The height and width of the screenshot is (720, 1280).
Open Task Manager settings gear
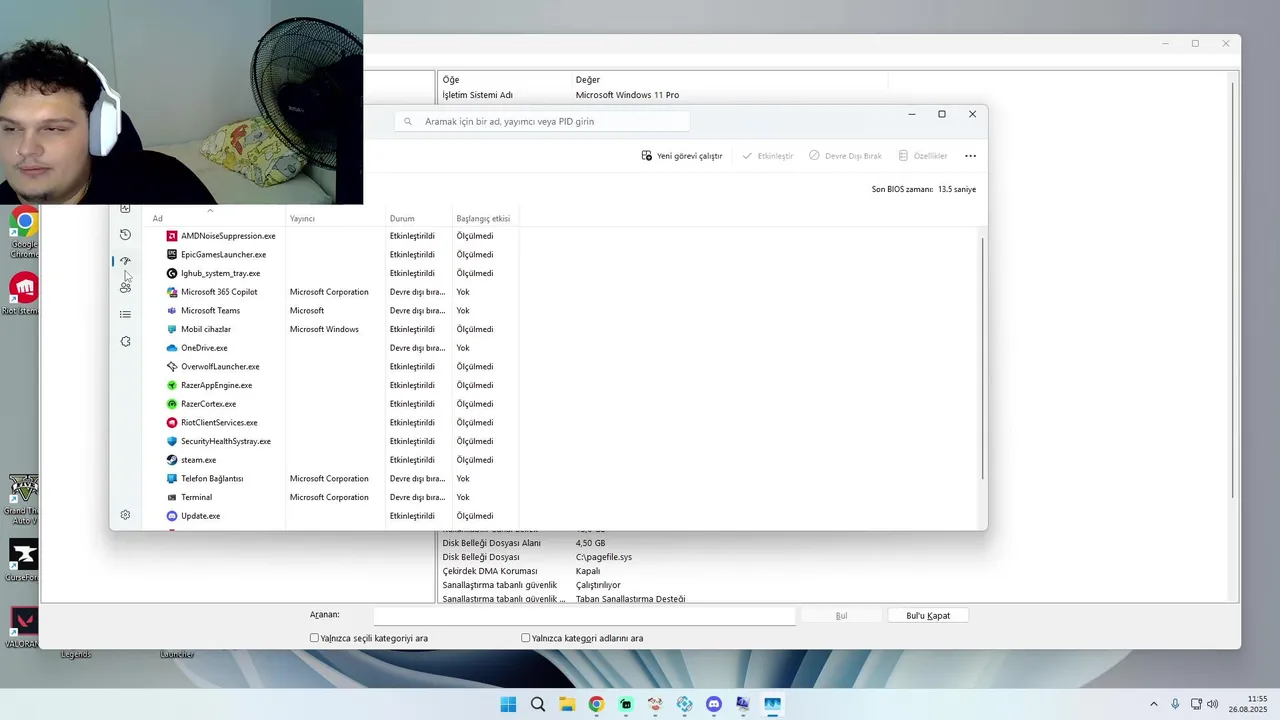(x=125, y=515)
